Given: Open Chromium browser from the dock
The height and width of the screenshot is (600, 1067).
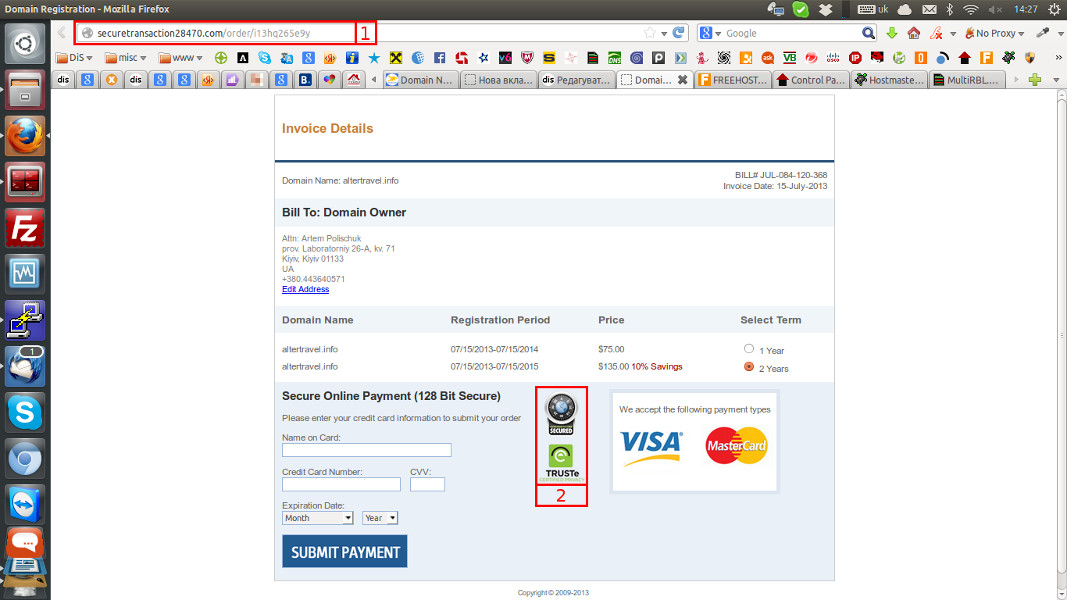Looking at the screenshot, I should click(x=25, y=459).
